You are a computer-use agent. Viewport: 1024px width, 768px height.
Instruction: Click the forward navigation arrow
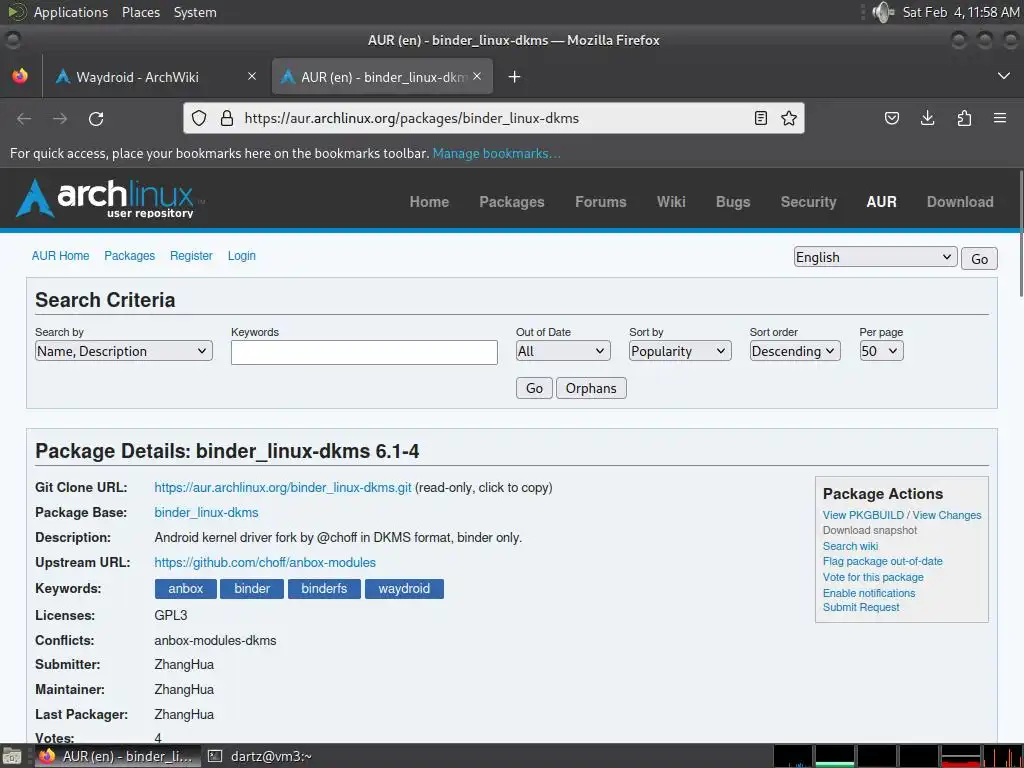(x=60, y=119)
